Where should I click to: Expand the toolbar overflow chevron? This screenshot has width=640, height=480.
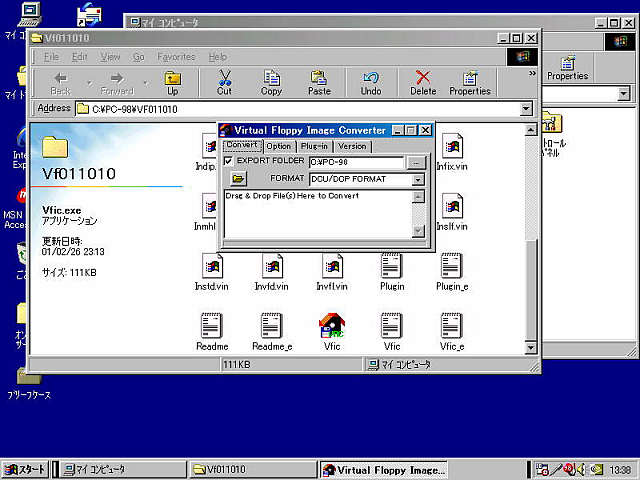pyautogui.click(x=532, y=73)
